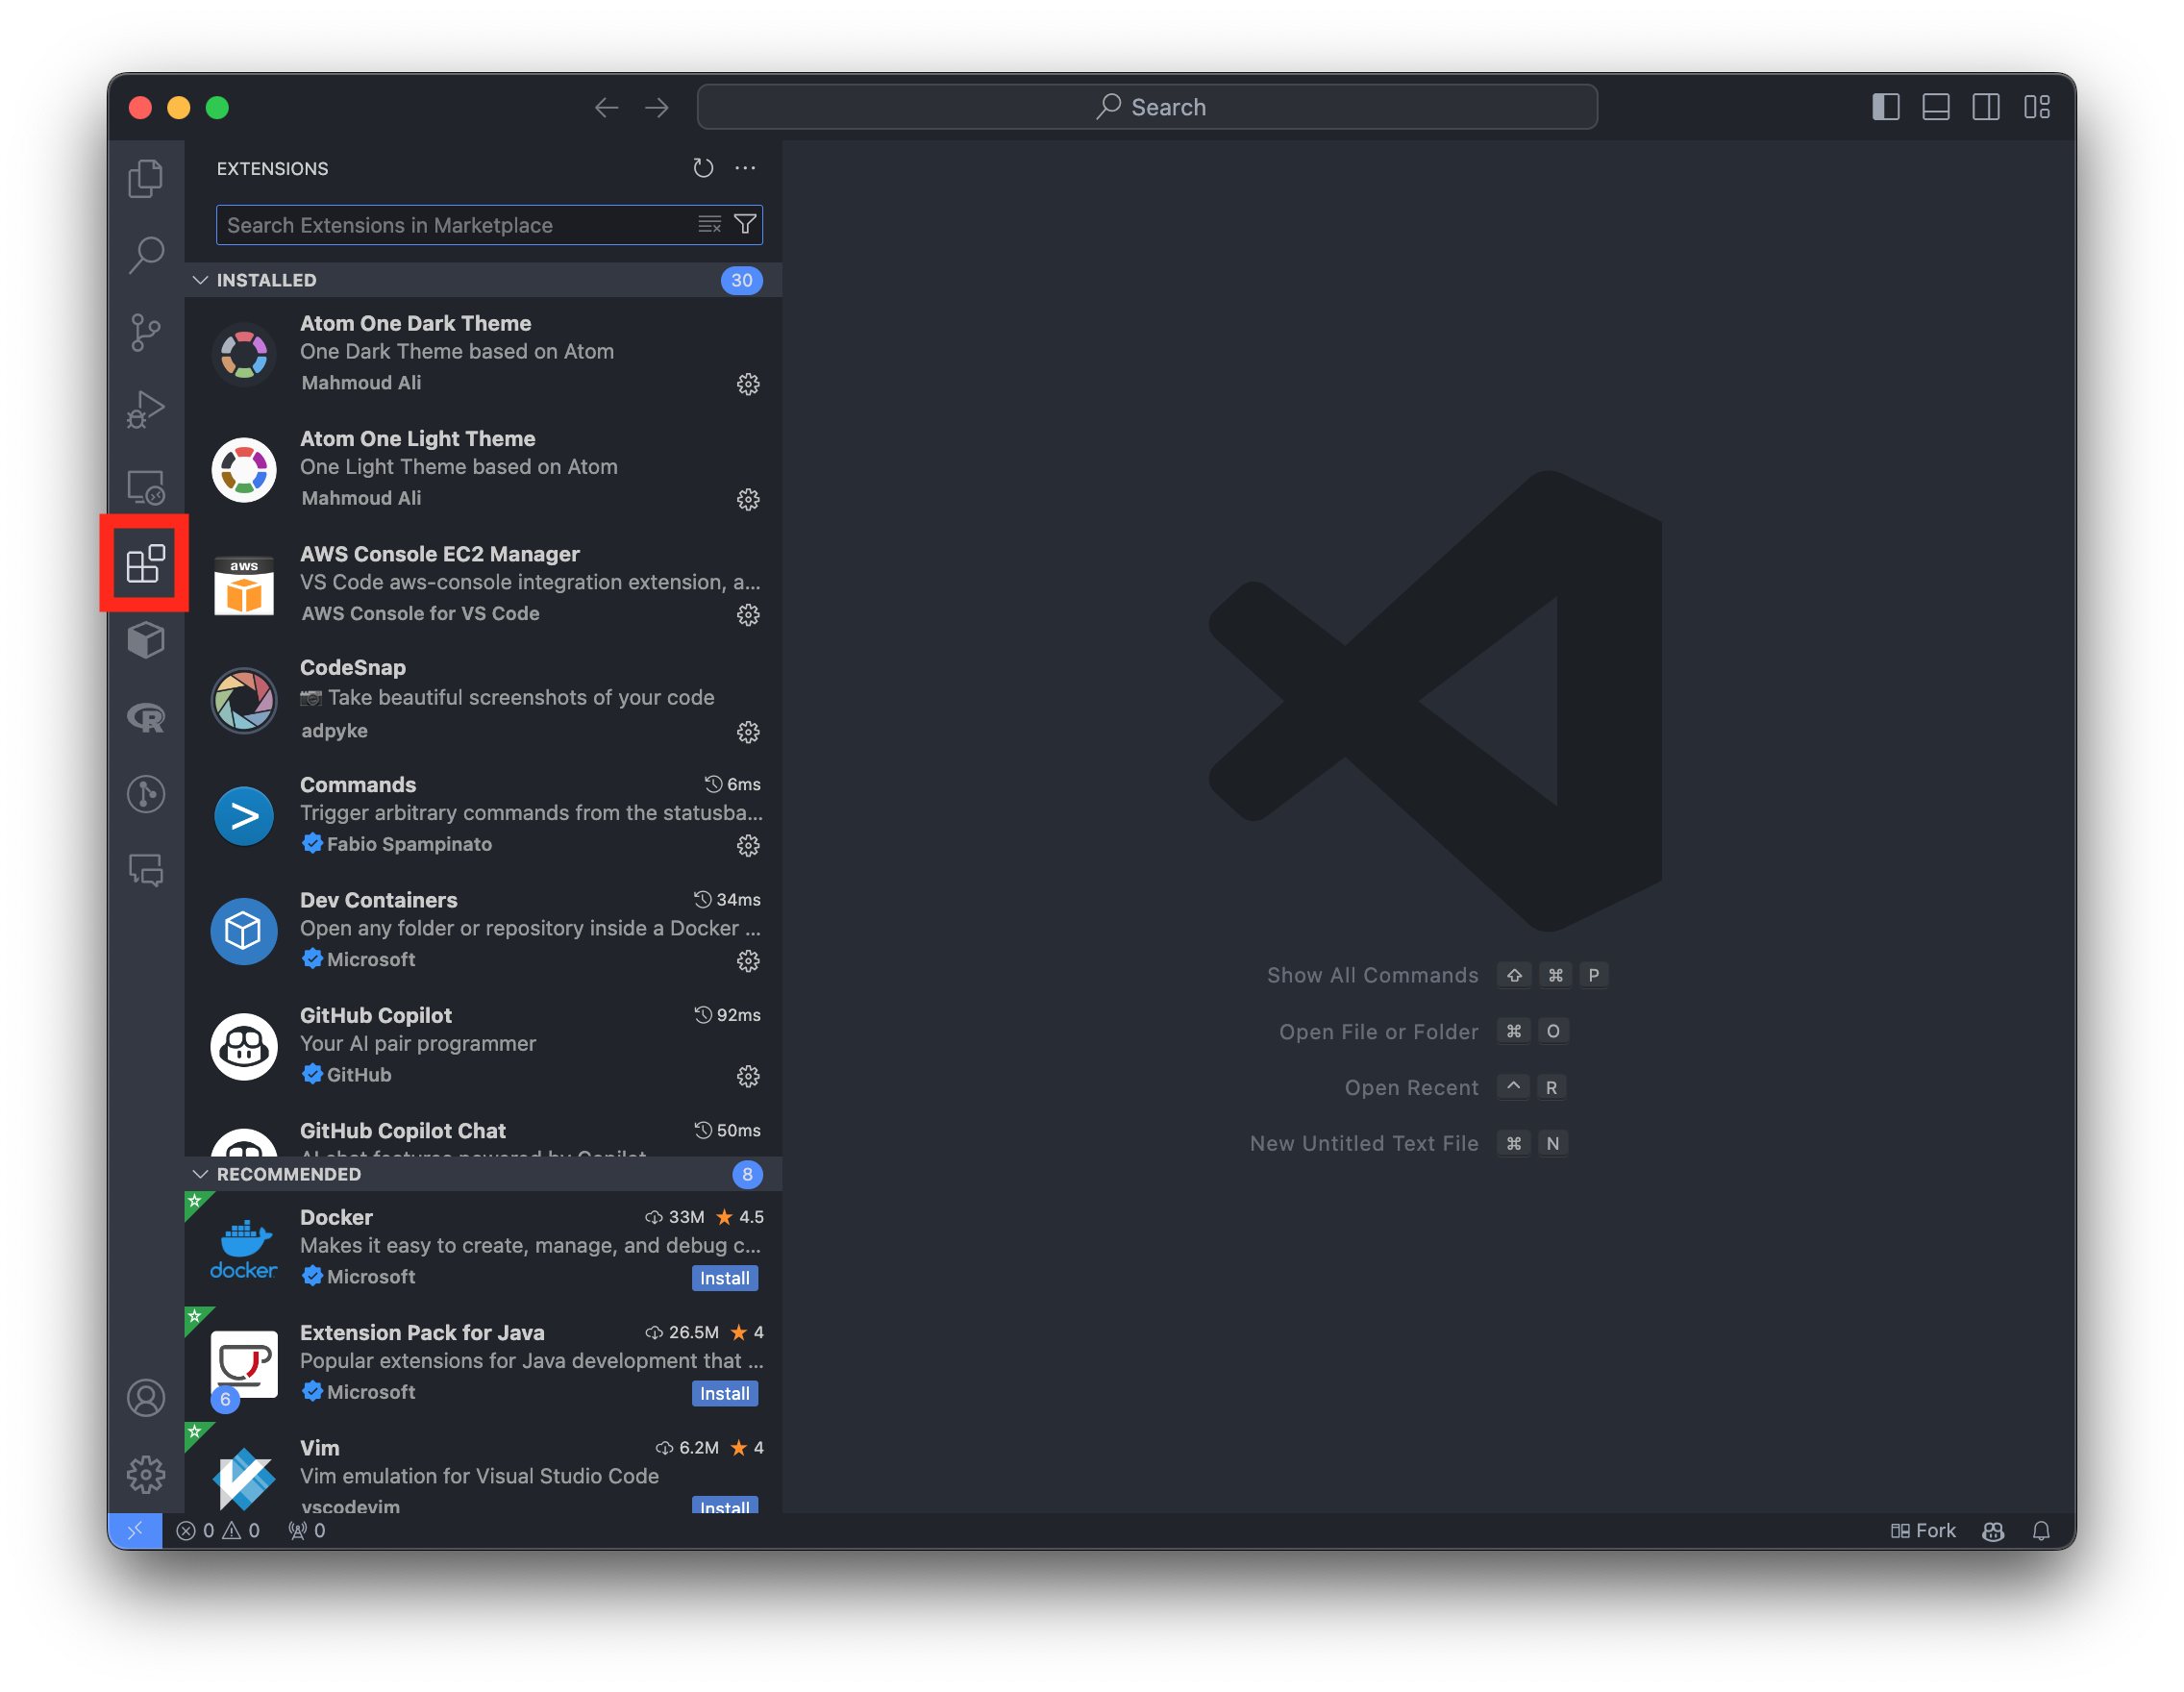
Task: Refresh the extensions list
Action: click(703, 168)
